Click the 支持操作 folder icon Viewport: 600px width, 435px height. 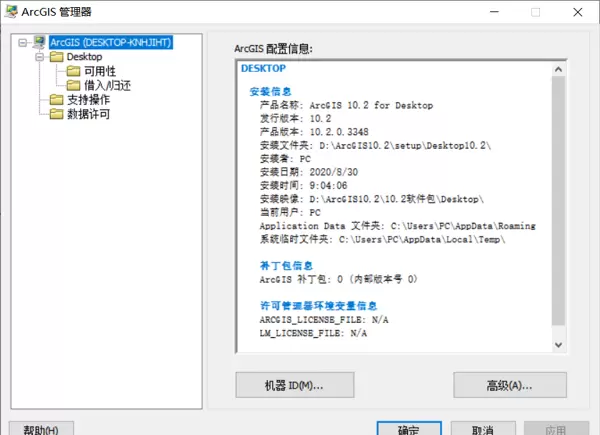coord(57,99)
